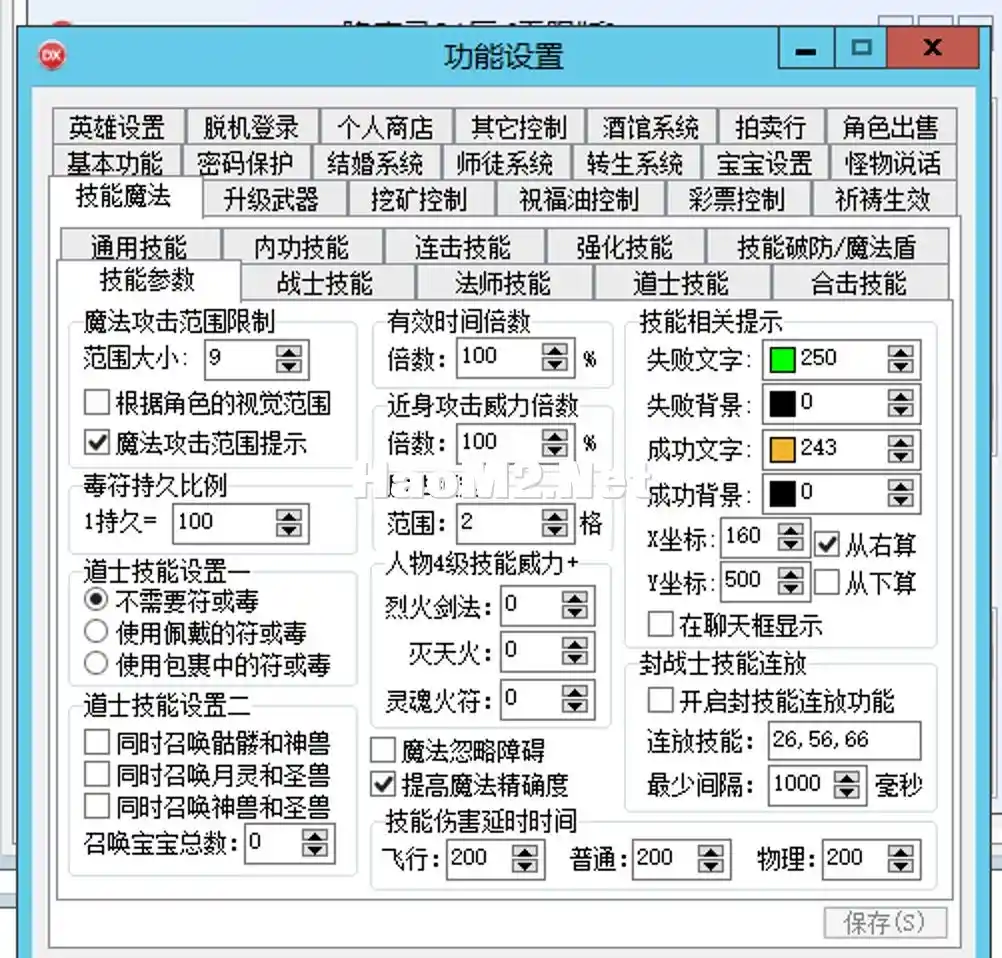Adjust the 范围 格 spinner arrows
The width and height of the screenshot is (1002, 958).
point(554,523)
